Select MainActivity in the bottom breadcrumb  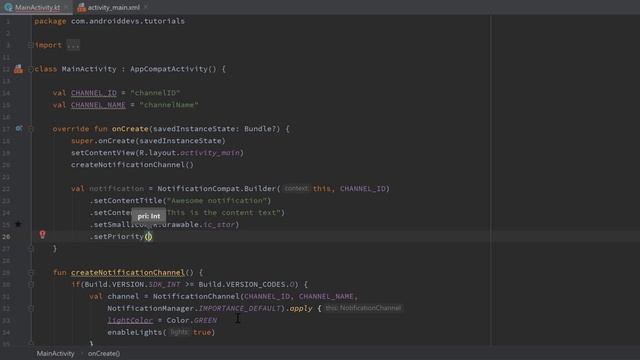[56, 353]
